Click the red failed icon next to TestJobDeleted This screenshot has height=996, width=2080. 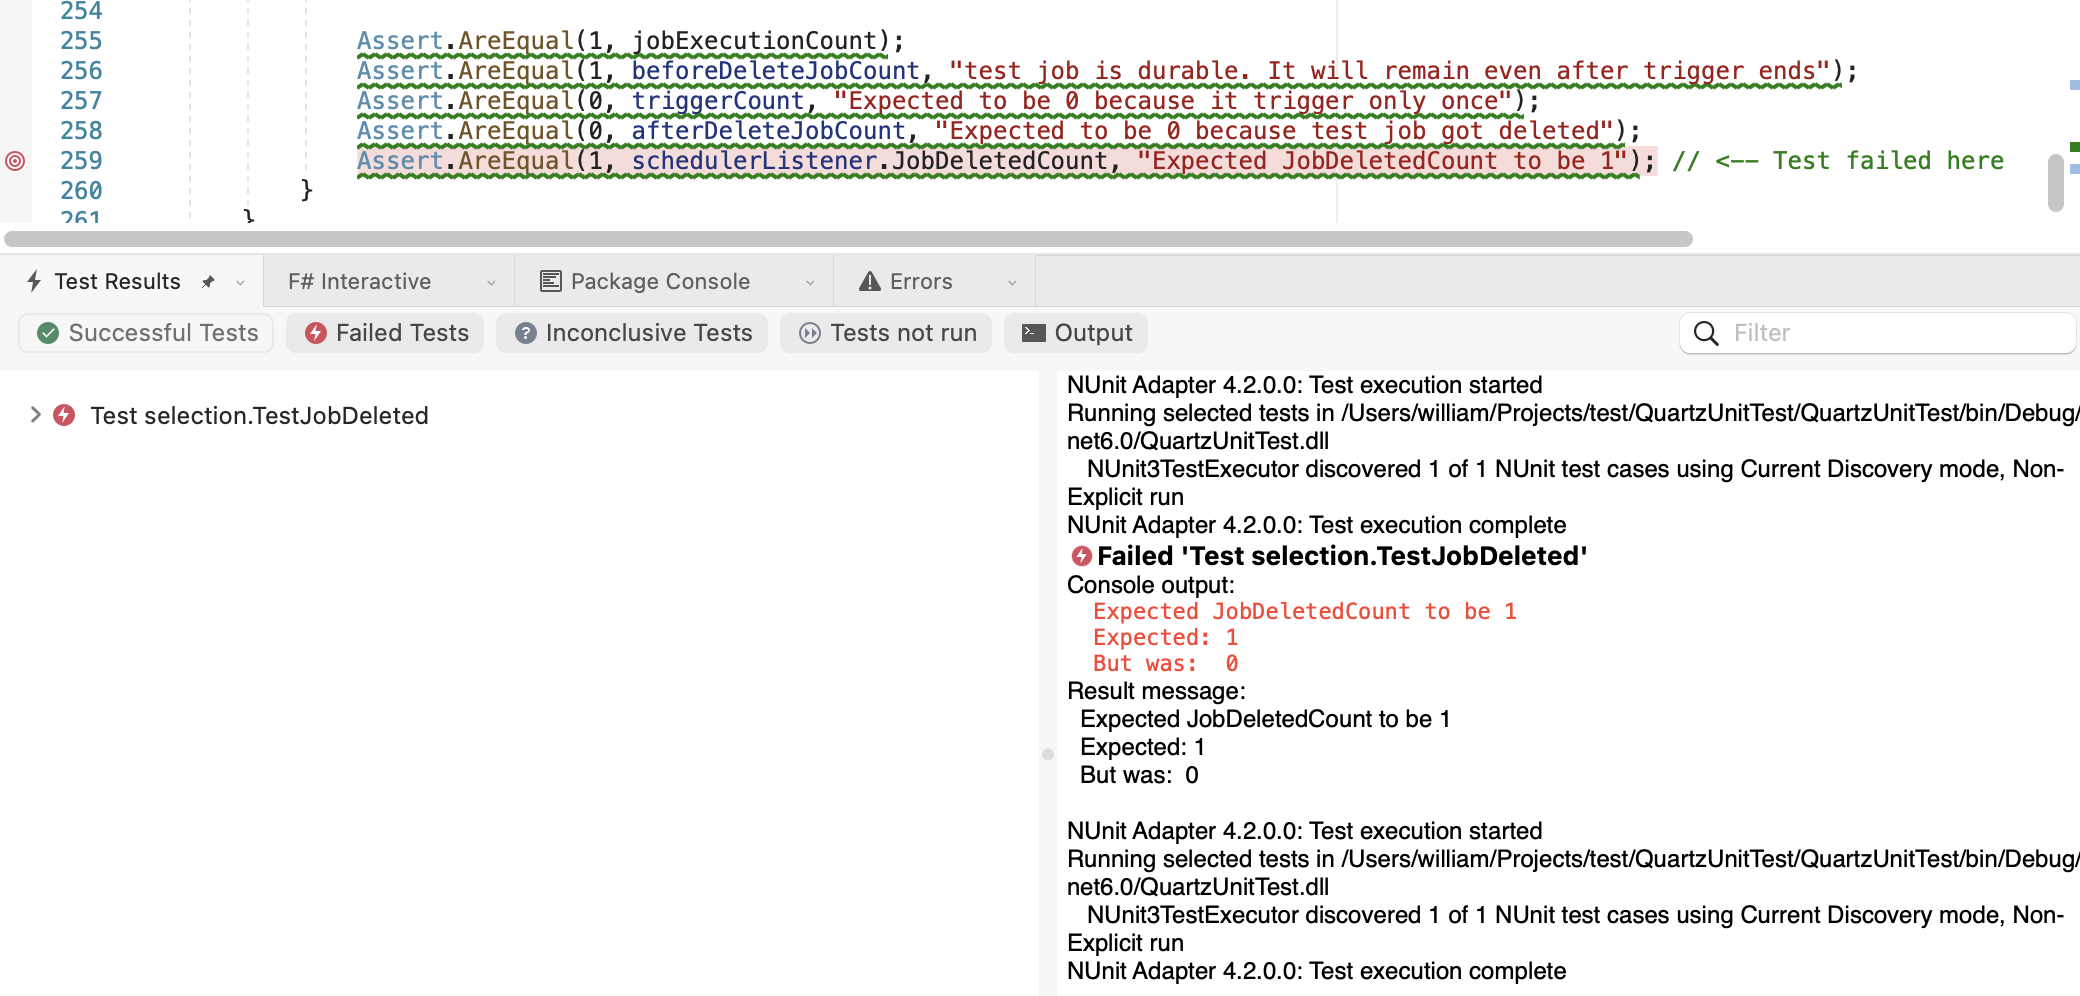64,415
